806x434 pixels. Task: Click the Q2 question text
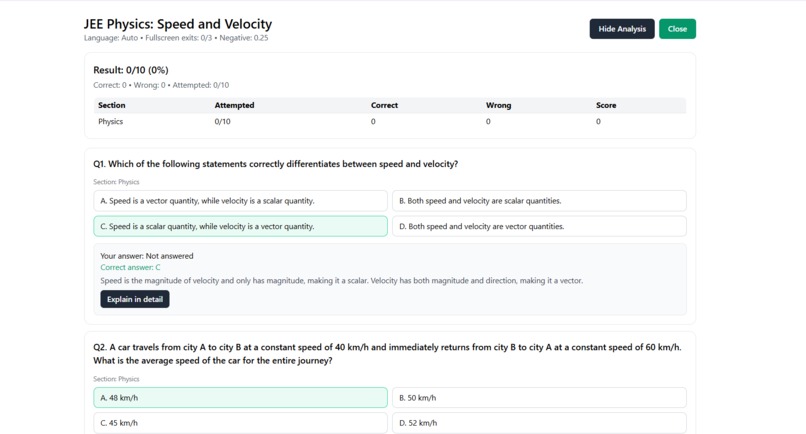387,354
